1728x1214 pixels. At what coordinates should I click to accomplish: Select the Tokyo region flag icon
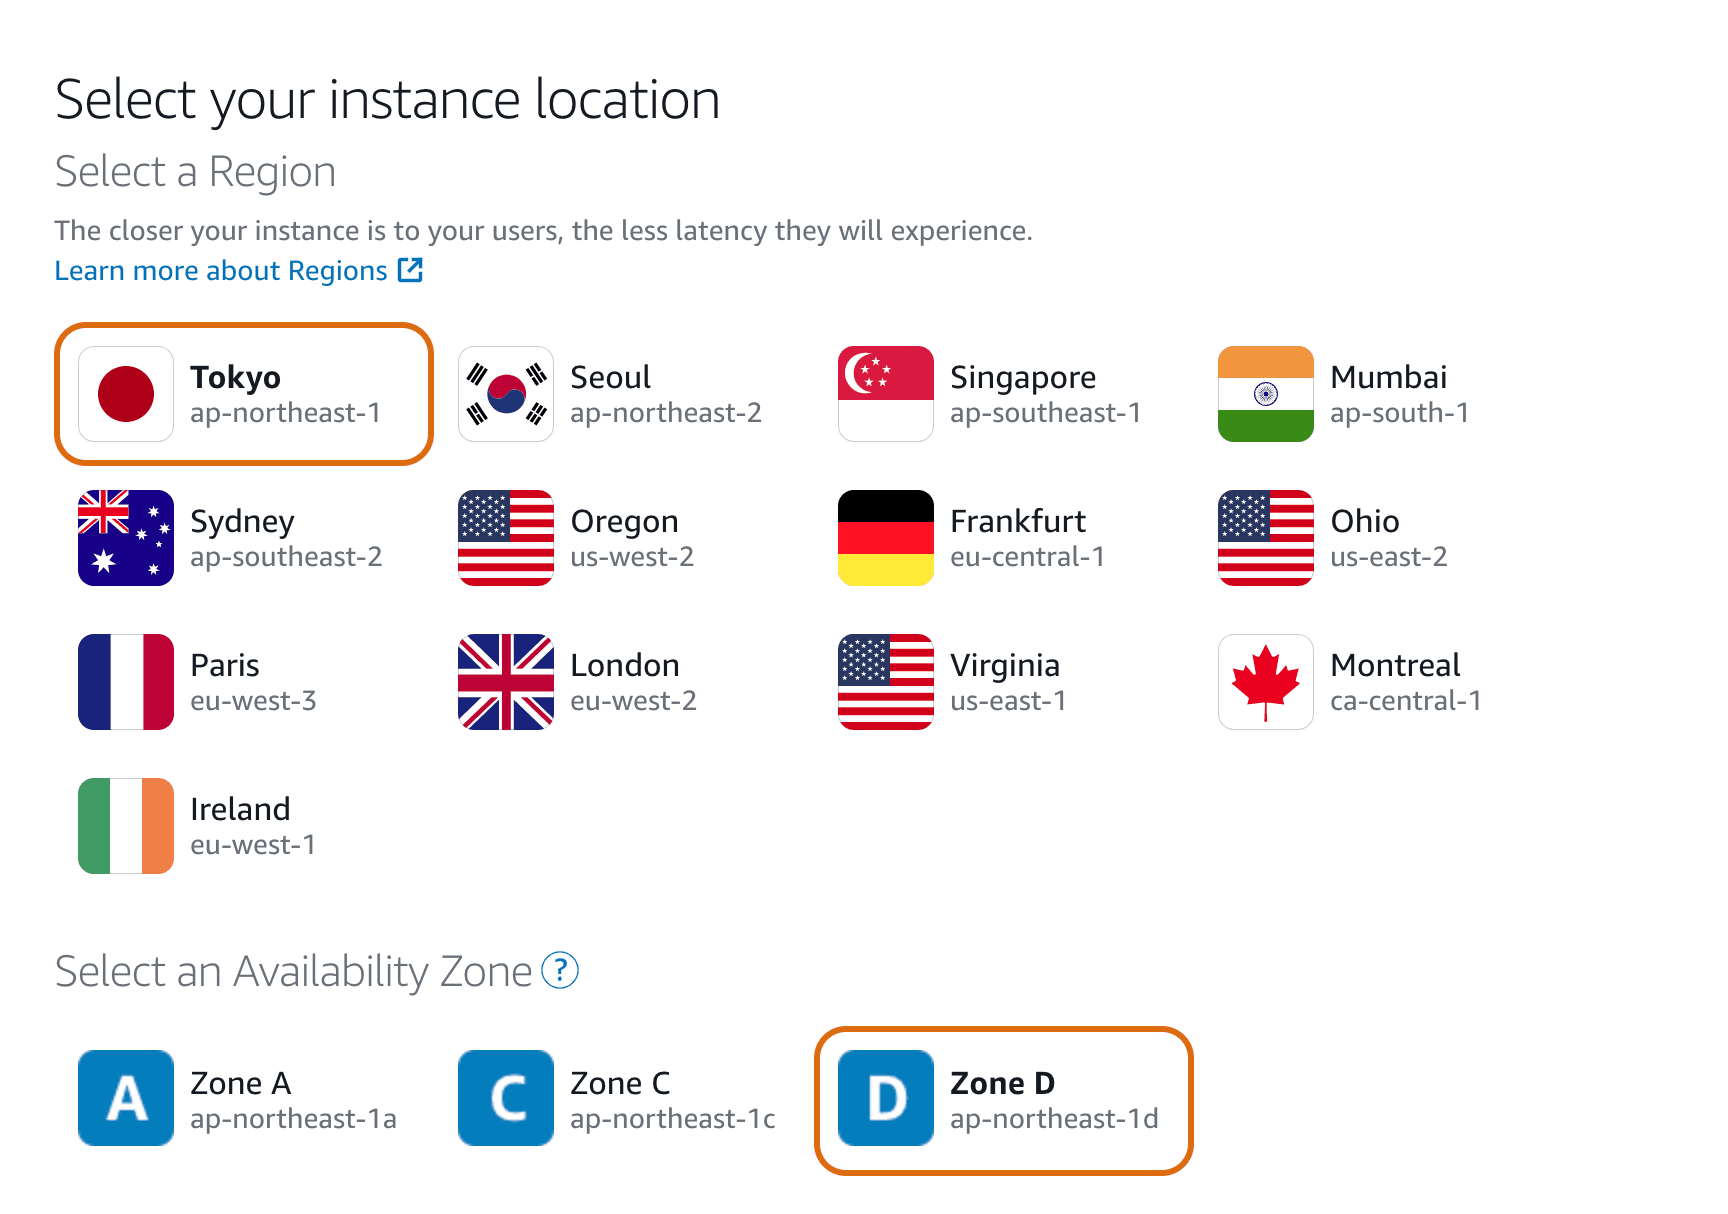126,394
